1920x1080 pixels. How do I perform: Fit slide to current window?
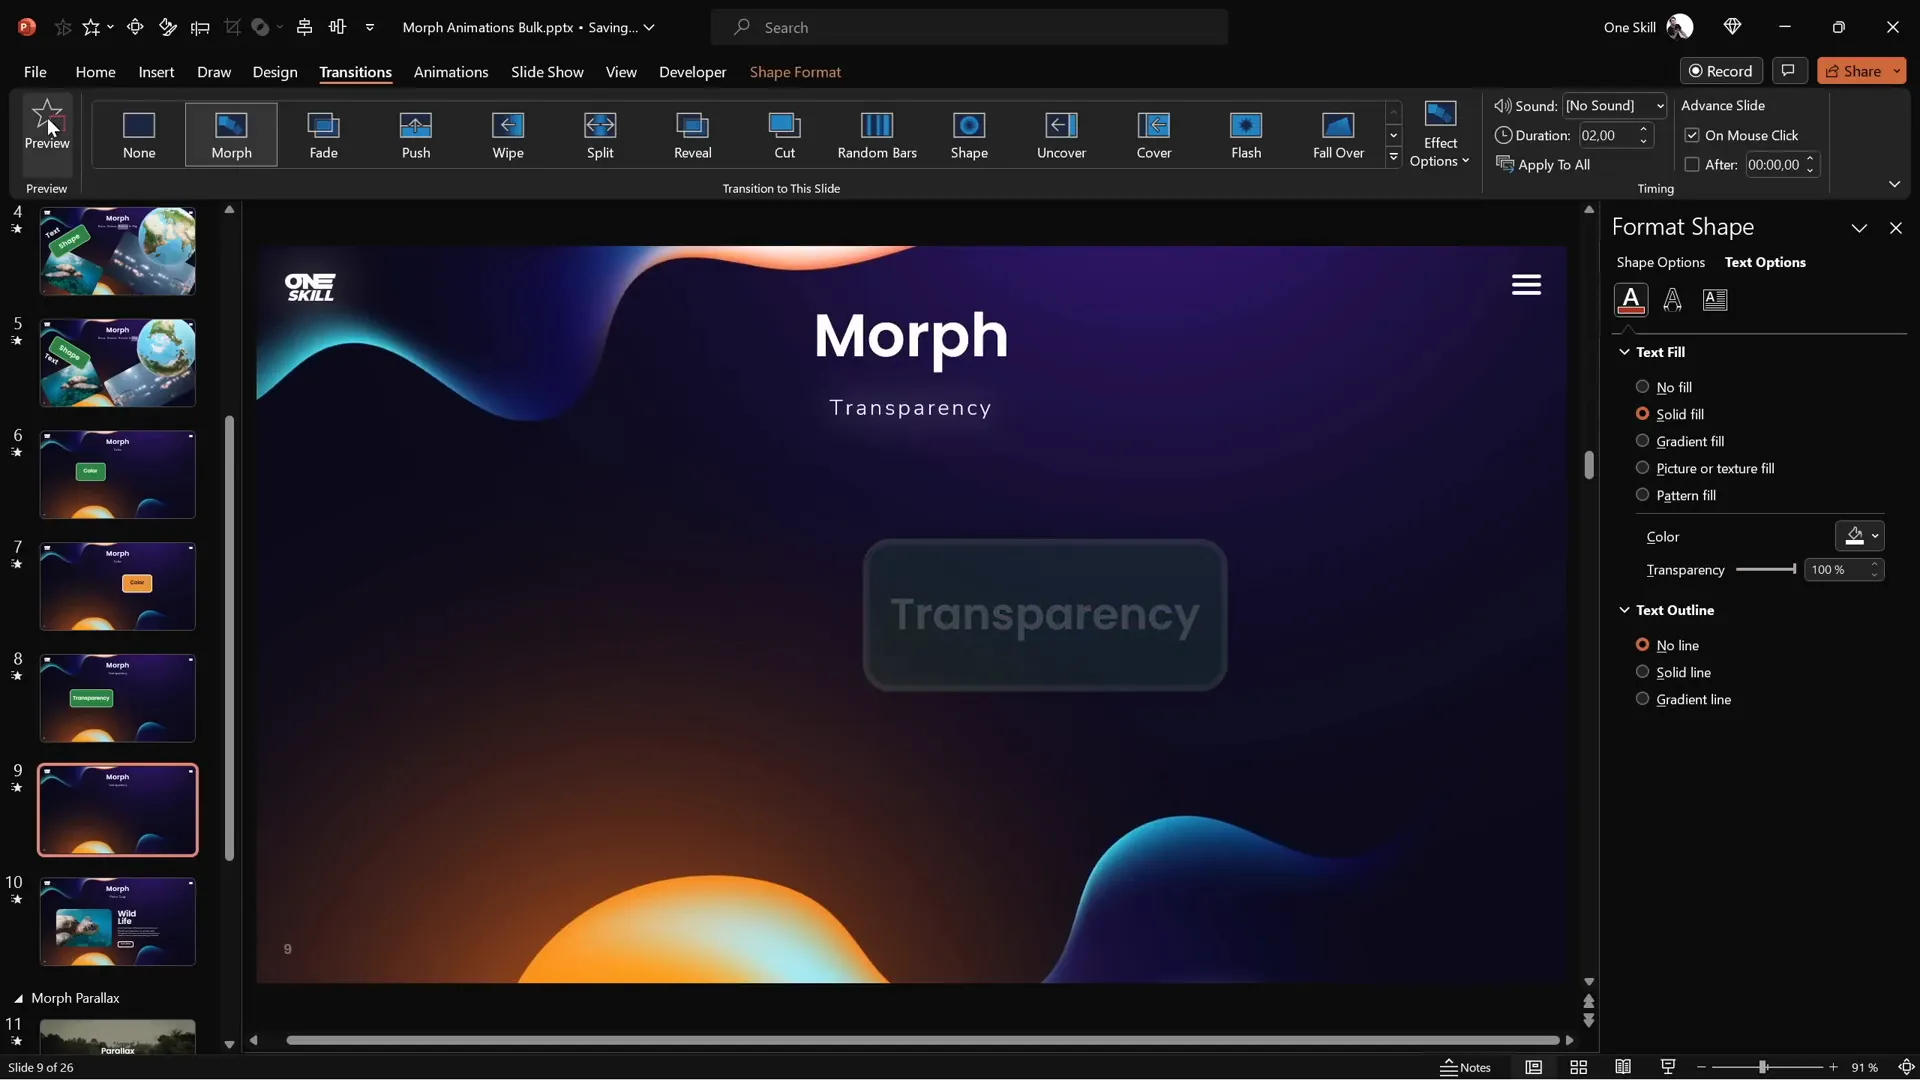pyautogui.click(x=1906, y=1067)
